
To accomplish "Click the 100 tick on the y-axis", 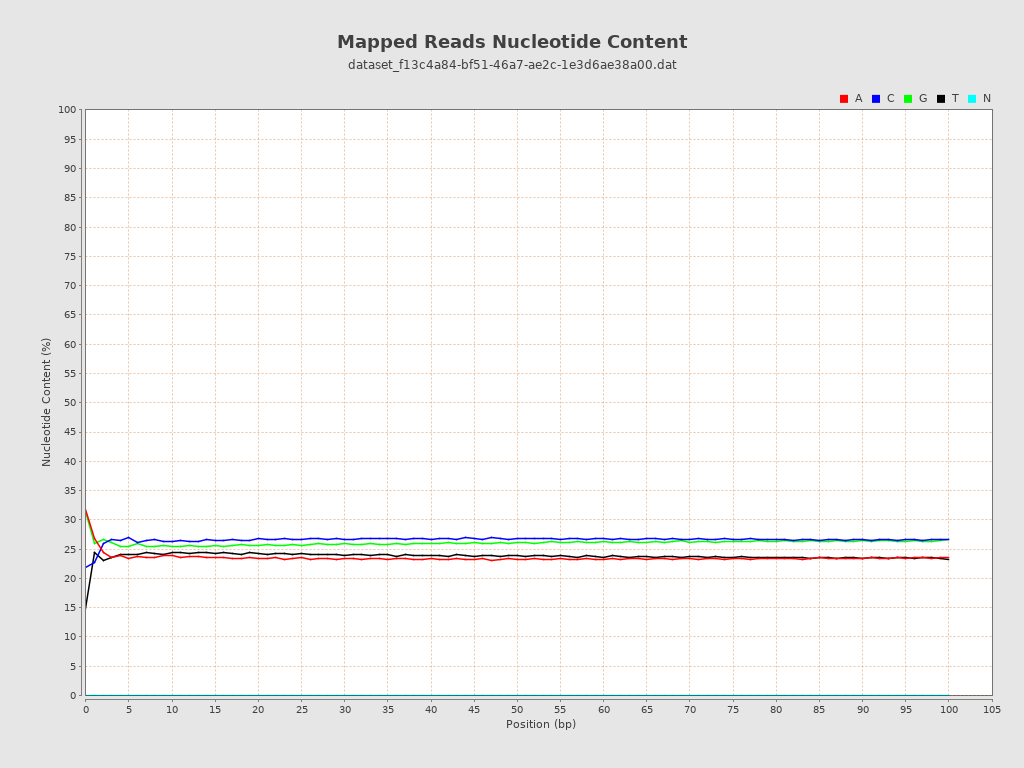I will [67, 110].
